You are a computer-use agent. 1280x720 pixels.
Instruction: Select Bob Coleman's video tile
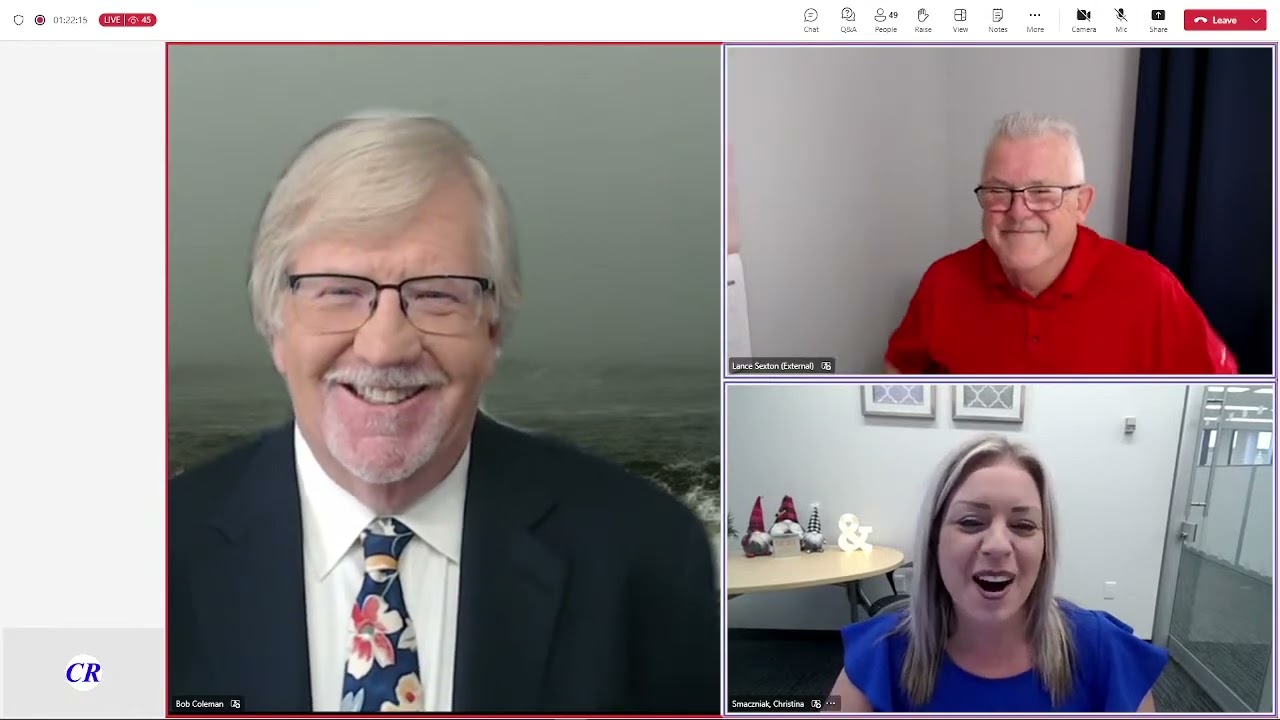444,380
